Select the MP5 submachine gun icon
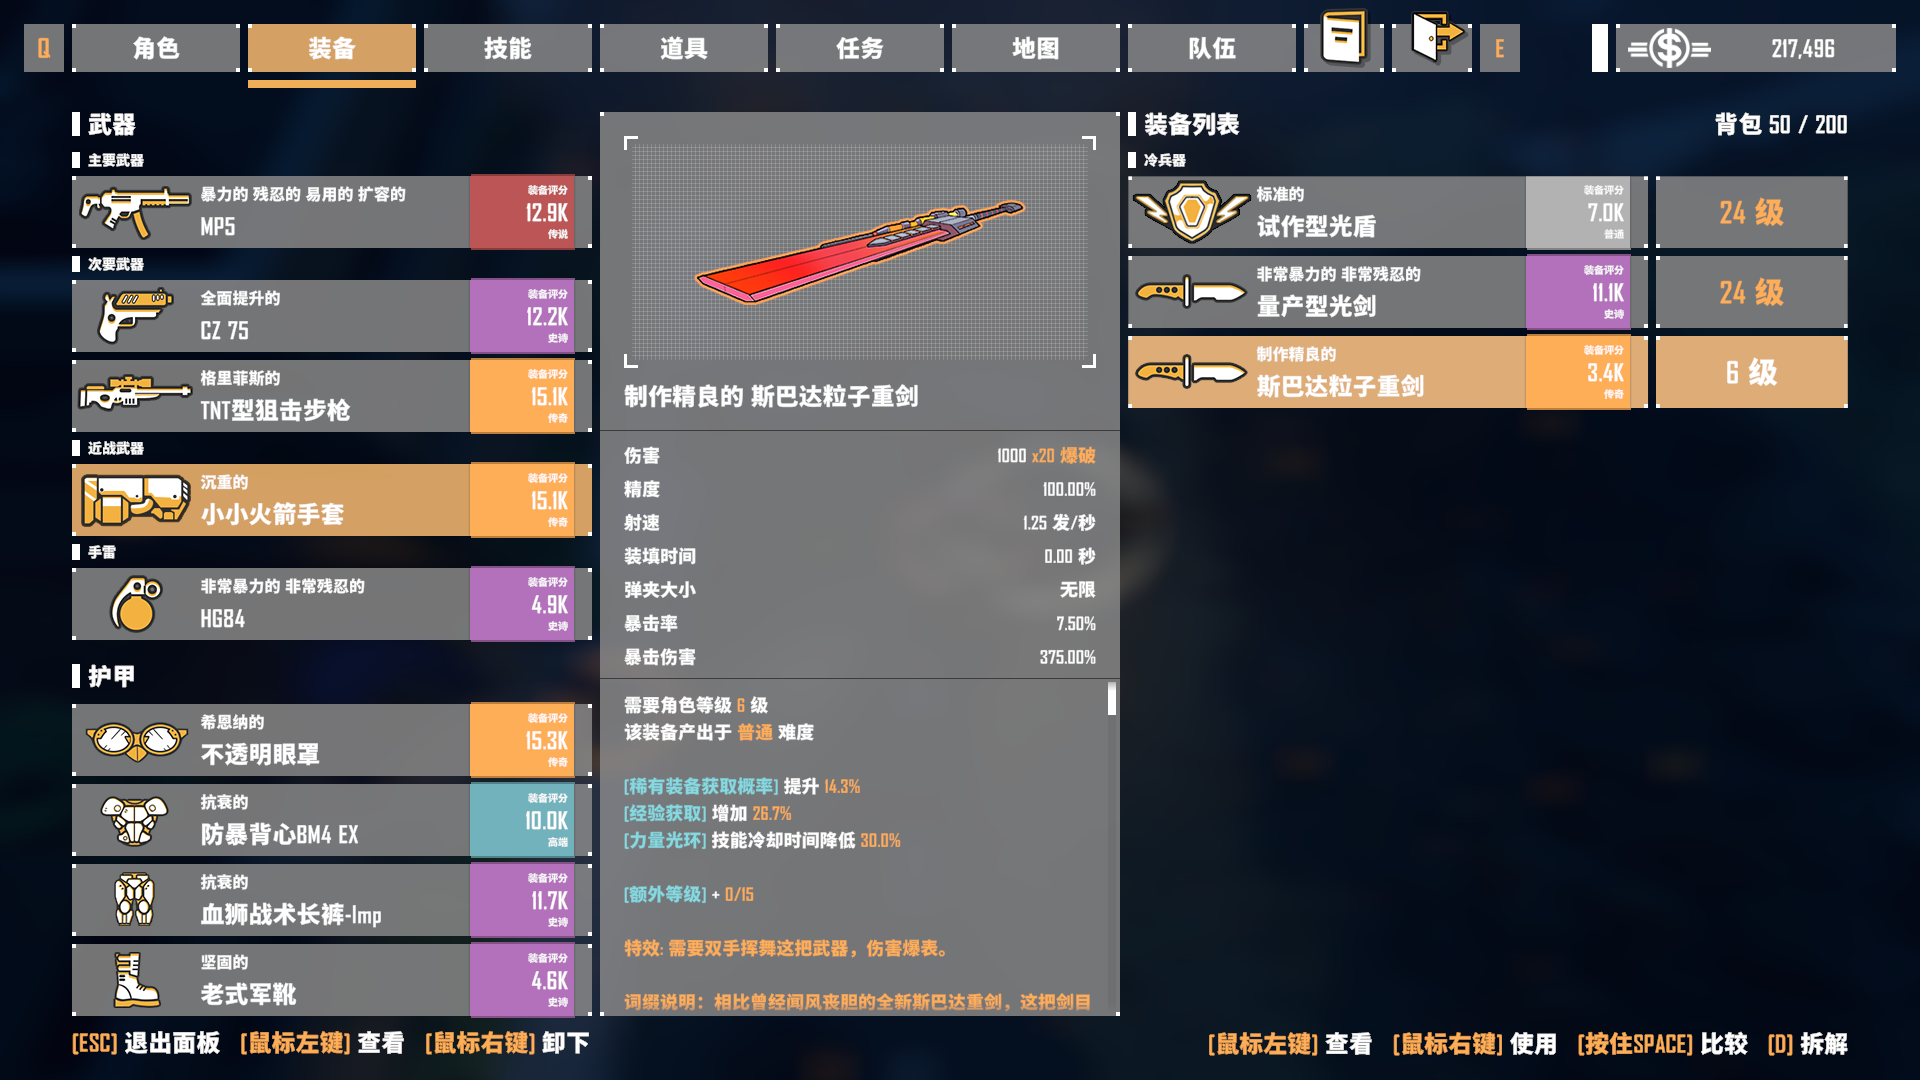Viewport: 1920px width, 1080px height. click(x=135, y=212)
